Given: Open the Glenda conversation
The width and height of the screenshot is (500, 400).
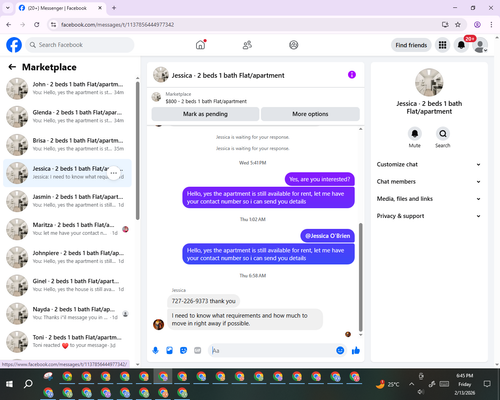Looking at the screenshot, I should pos(67,117).
